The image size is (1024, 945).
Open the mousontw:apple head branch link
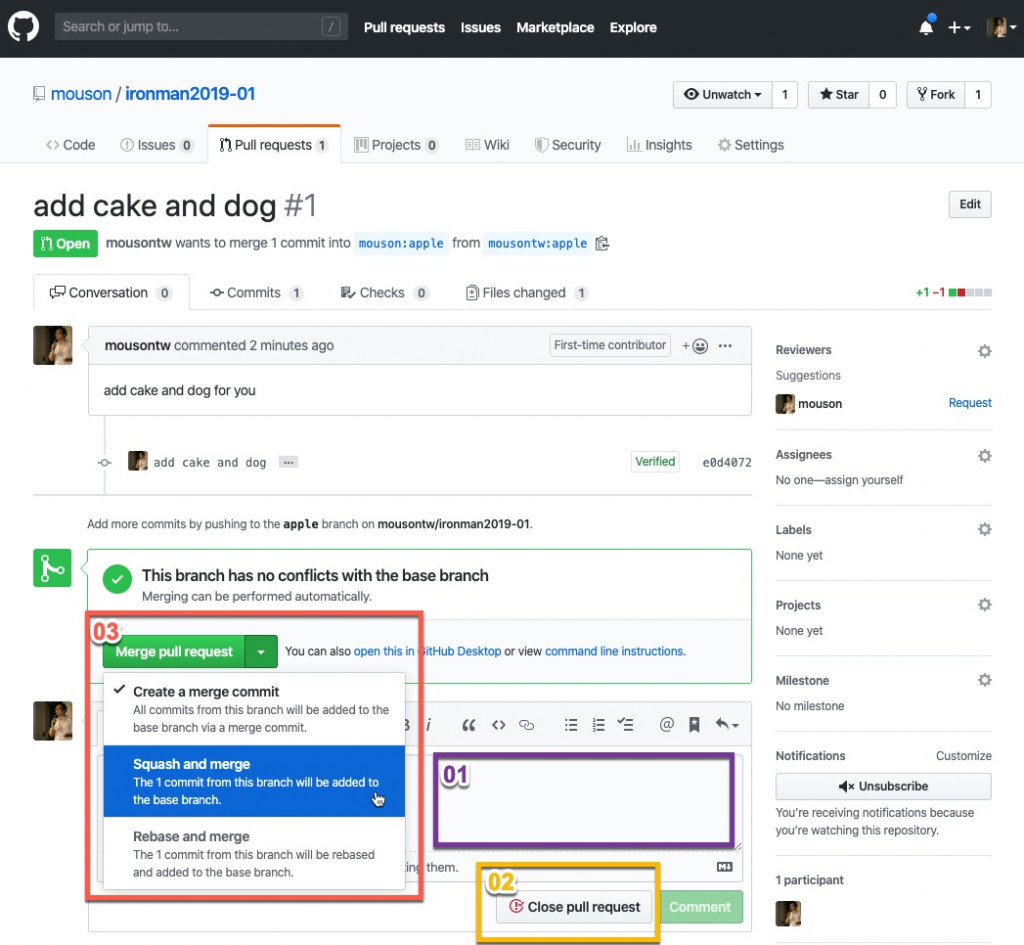click(537, 244)
